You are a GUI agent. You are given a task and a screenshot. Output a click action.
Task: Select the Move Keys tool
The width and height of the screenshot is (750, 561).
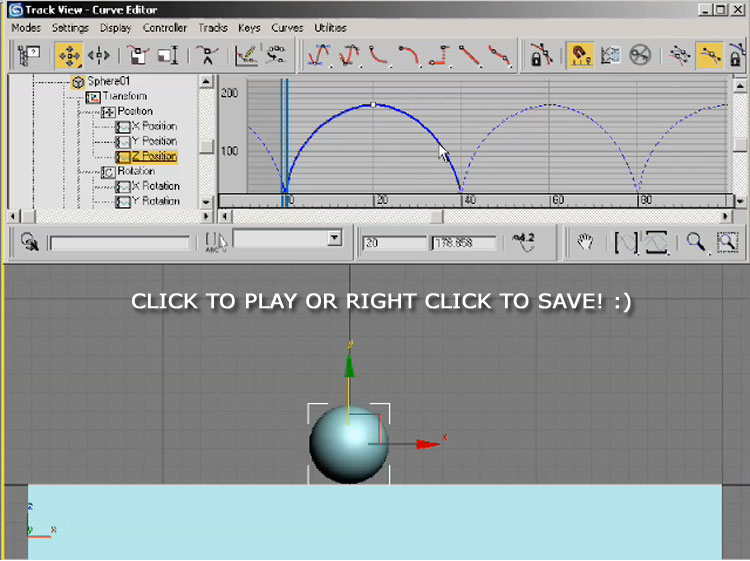pos(69,55)
